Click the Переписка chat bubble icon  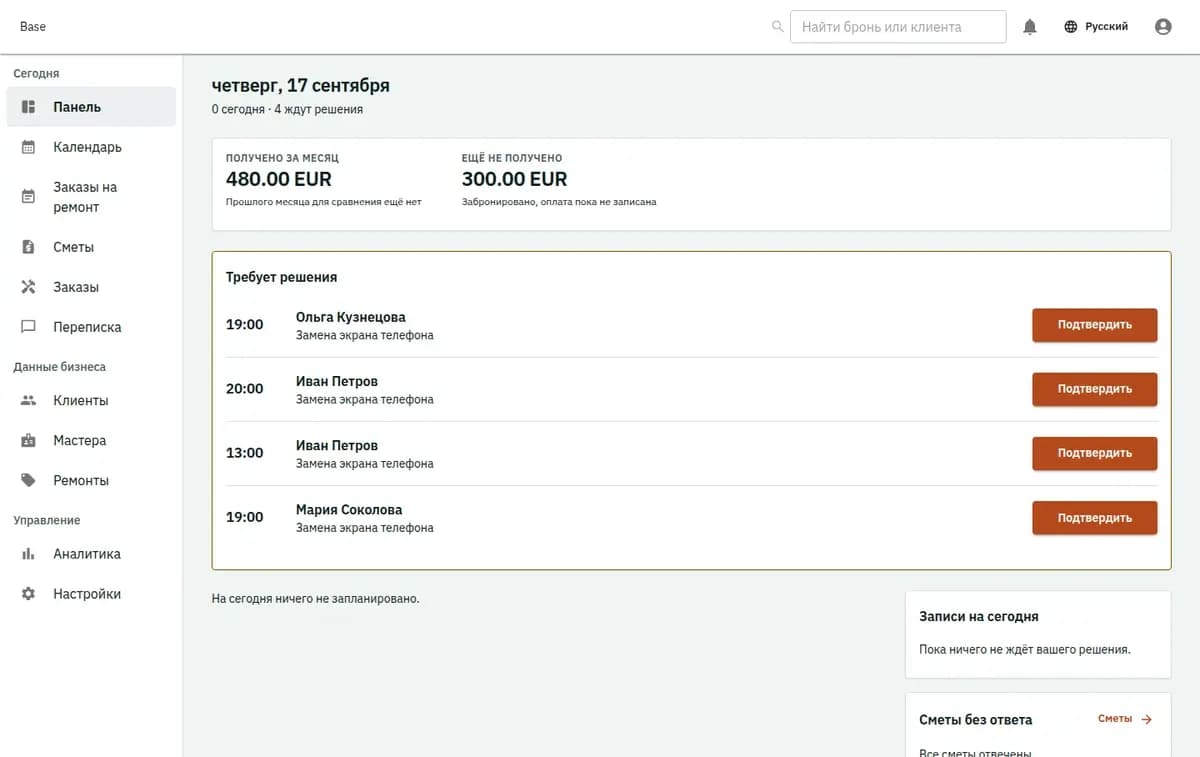[x=29, y=327]
